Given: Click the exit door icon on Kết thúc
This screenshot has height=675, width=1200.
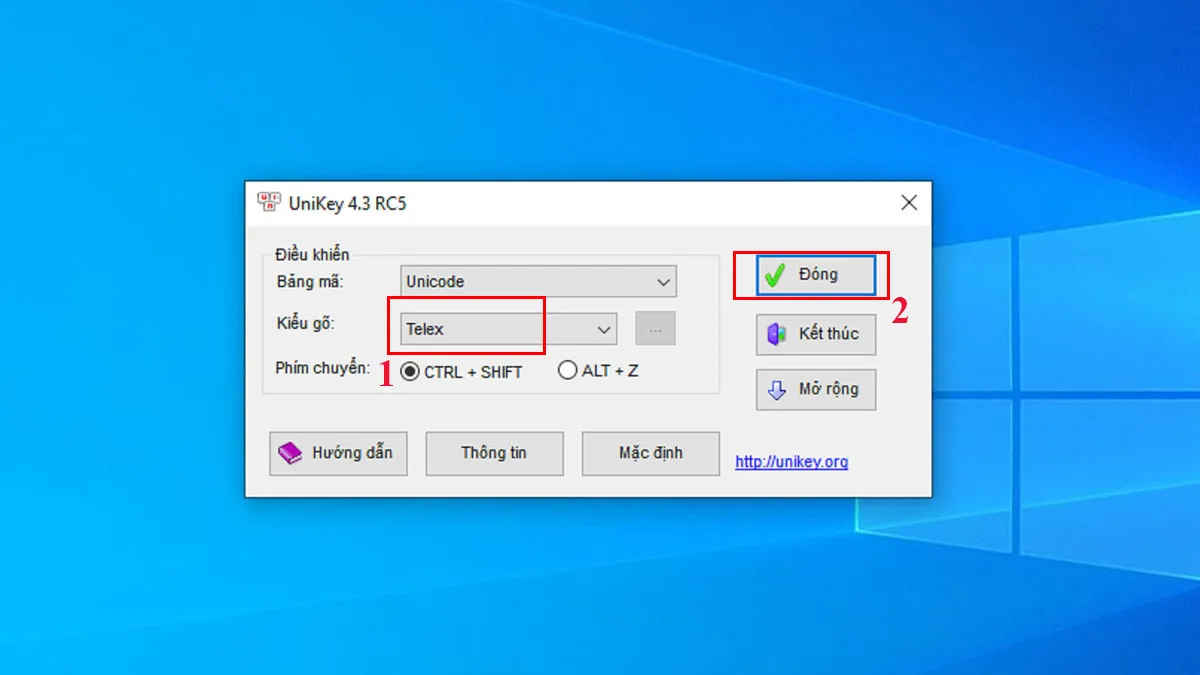Looking at the screenshot, I should coord(777,334).
